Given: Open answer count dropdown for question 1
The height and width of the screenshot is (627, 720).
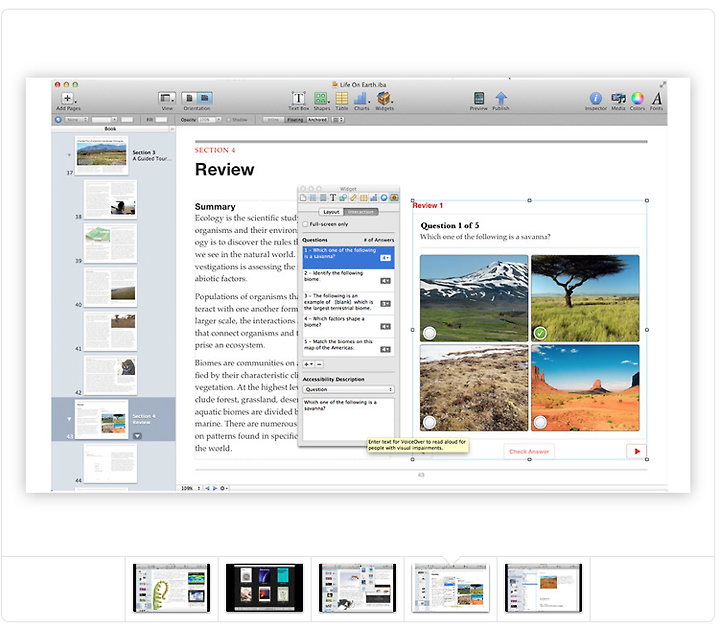Looking at the screenshot, I should (385, 258).
